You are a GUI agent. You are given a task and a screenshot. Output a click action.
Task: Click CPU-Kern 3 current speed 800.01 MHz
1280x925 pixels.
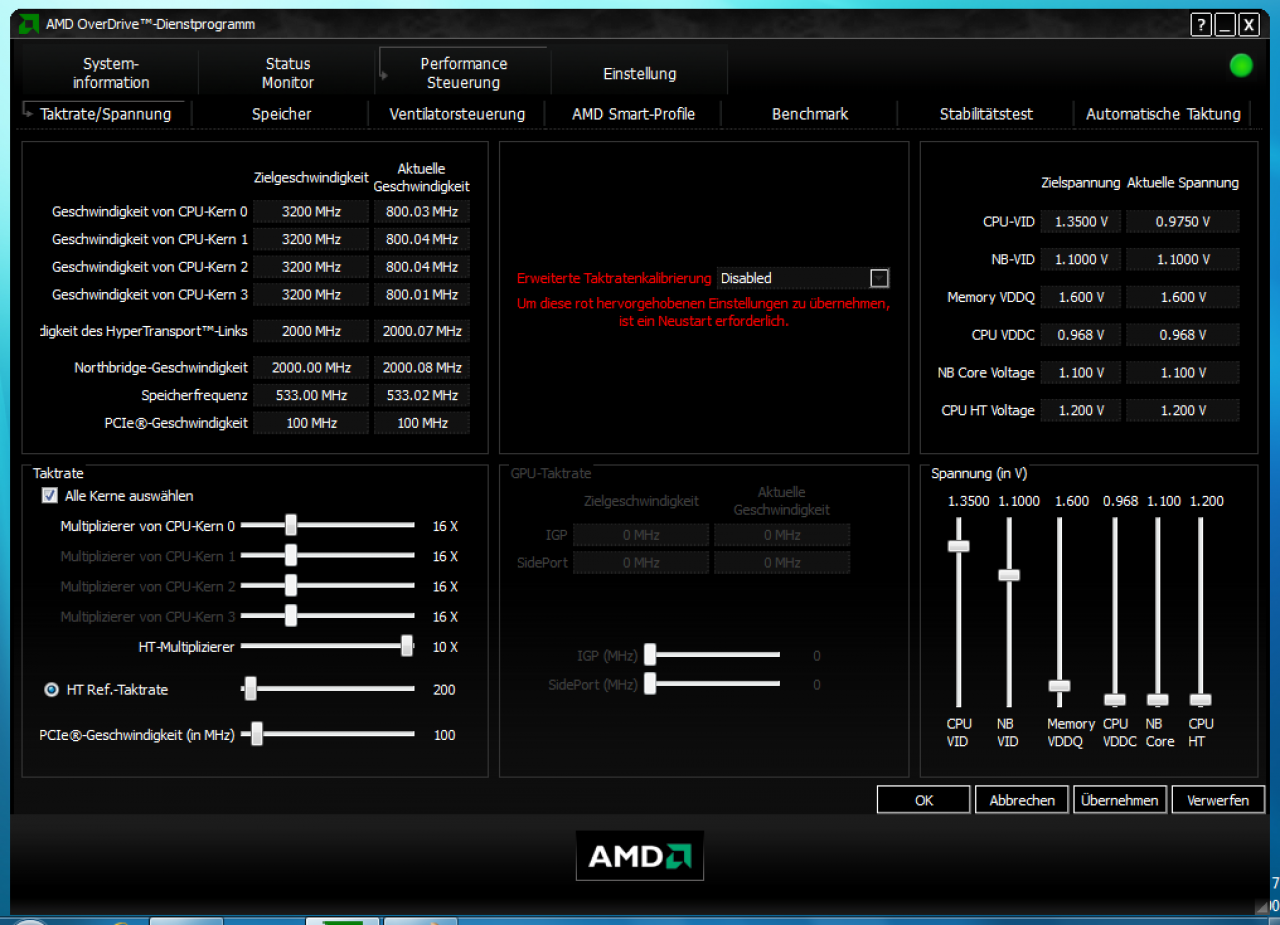[422, 295]
